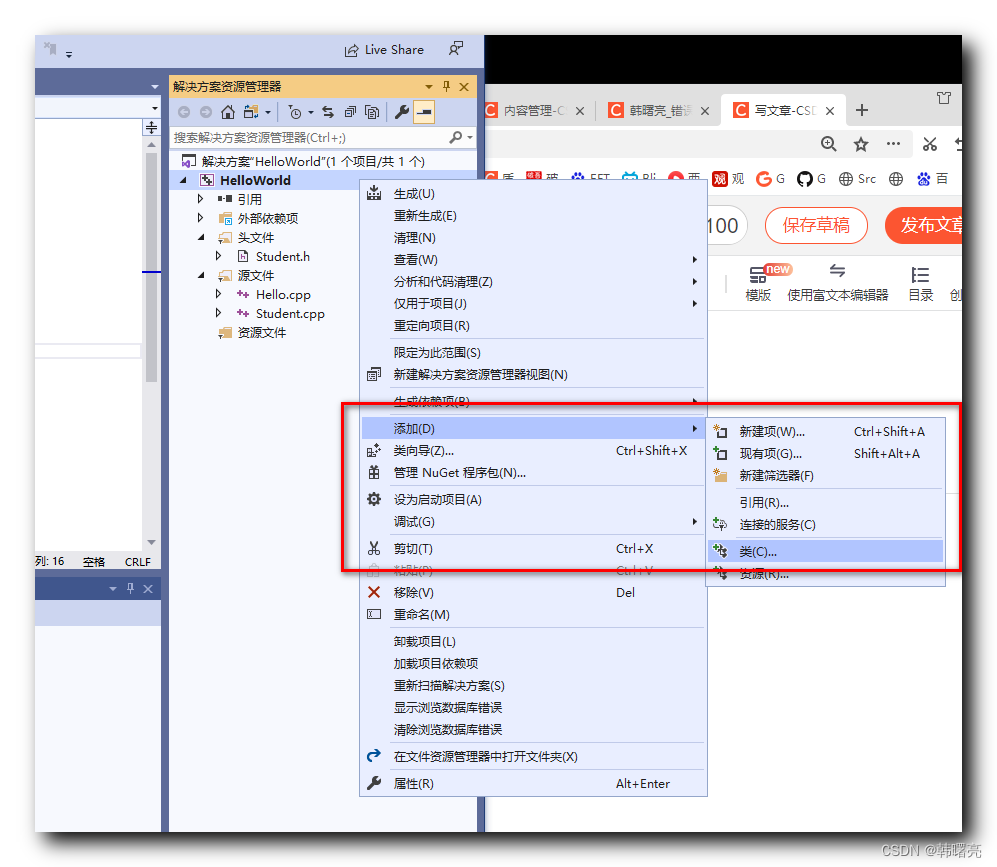Select 类(C)... in the submenu
This screenshot has width=997, height=867.
pos(825,551)
